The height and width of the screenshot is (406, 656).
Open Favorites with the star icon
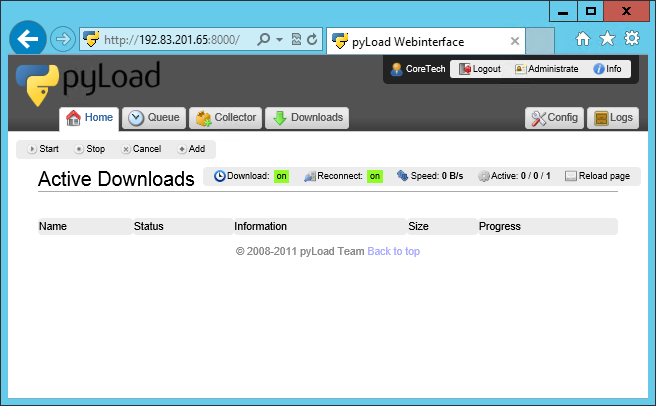607,39
